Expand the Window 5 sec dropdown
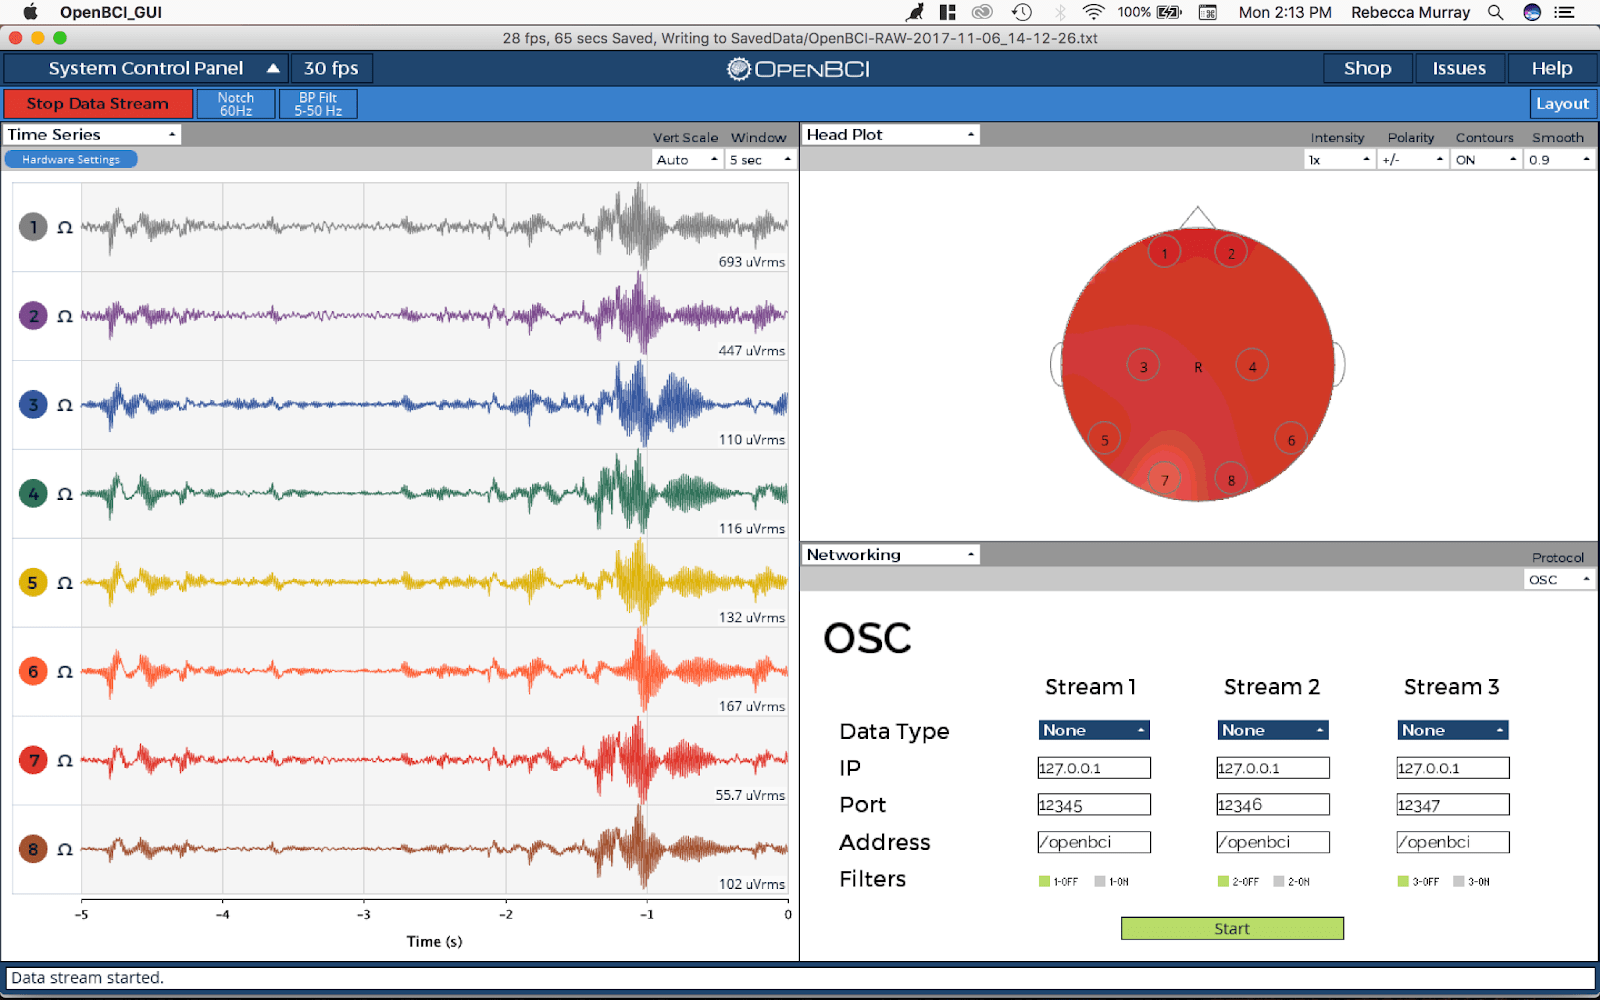Screen dimensions: 1600x1000 point(759,160)
